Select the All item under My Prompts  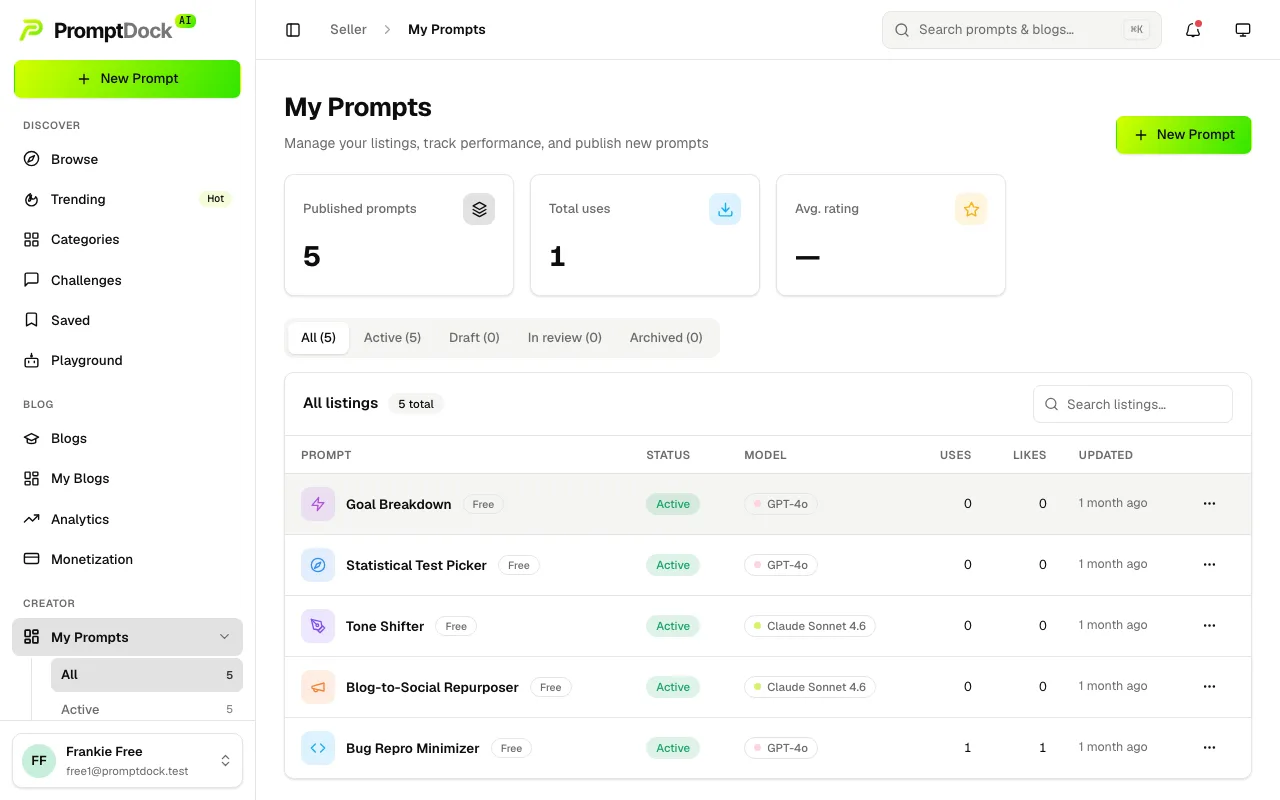pos(147,675)
